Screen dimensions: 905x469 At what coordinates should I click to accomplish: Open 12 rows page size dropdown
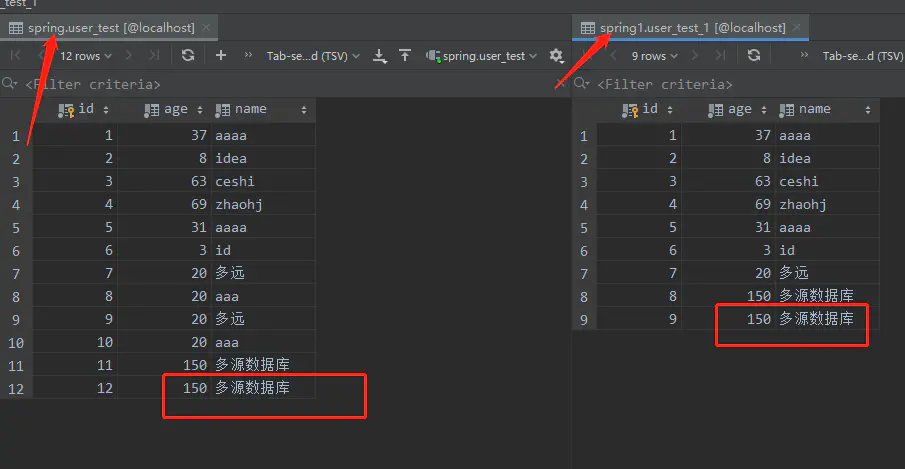[x=85, y=56]
